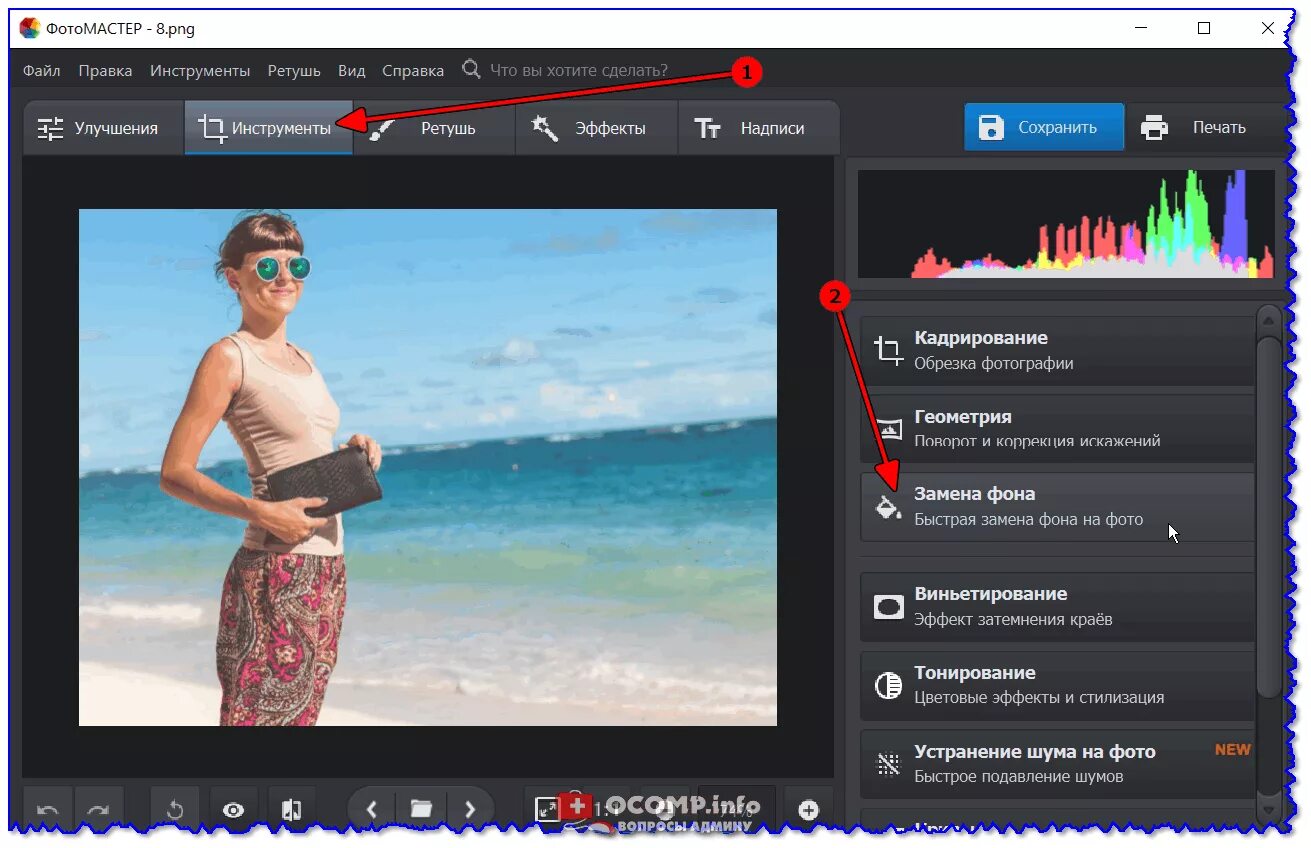Switch to the Улучшения tab
Screen dimensions: 1311x848
[x=103, y=128]
